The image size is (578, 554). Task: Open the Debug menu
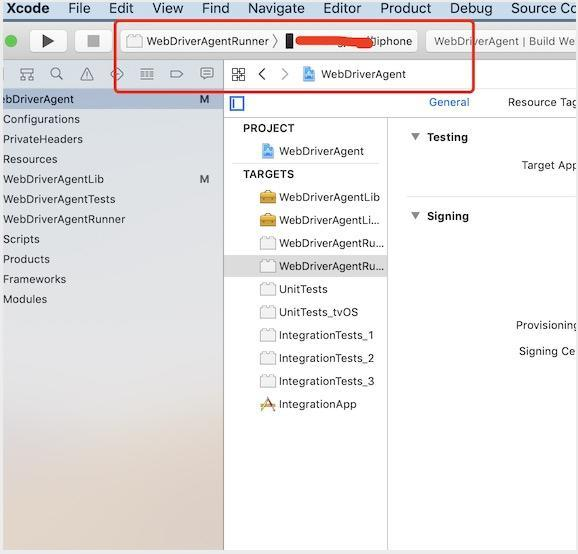point(471,8)
